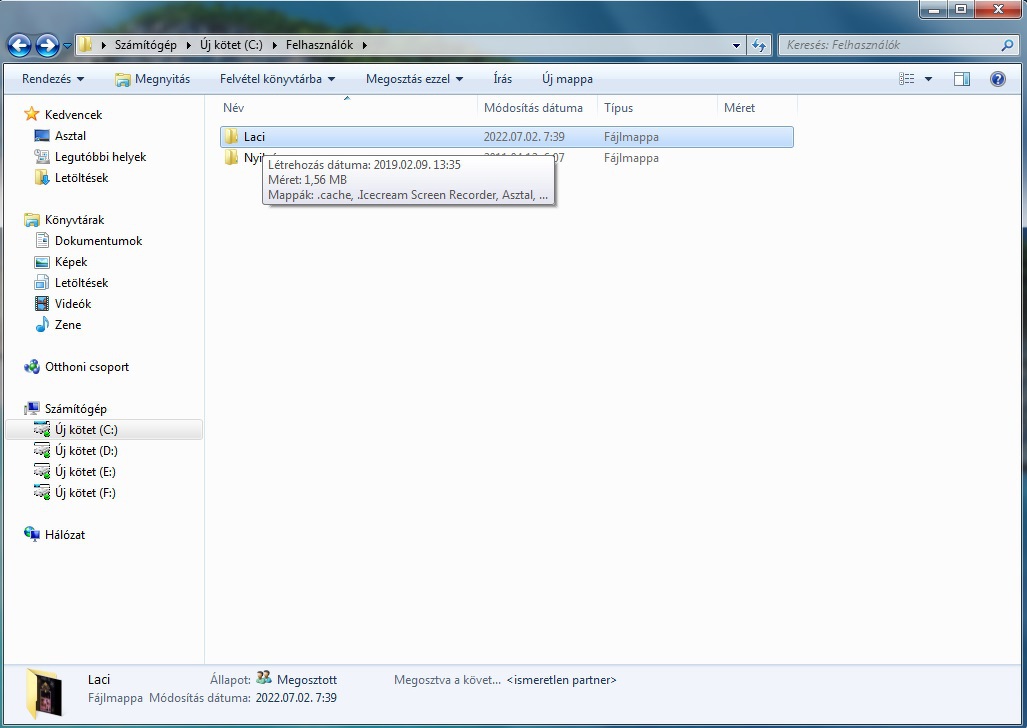1027x728 pixels.
Task: Expand the arrow after Számítógép breadcrumb
Action: [189, 45]
